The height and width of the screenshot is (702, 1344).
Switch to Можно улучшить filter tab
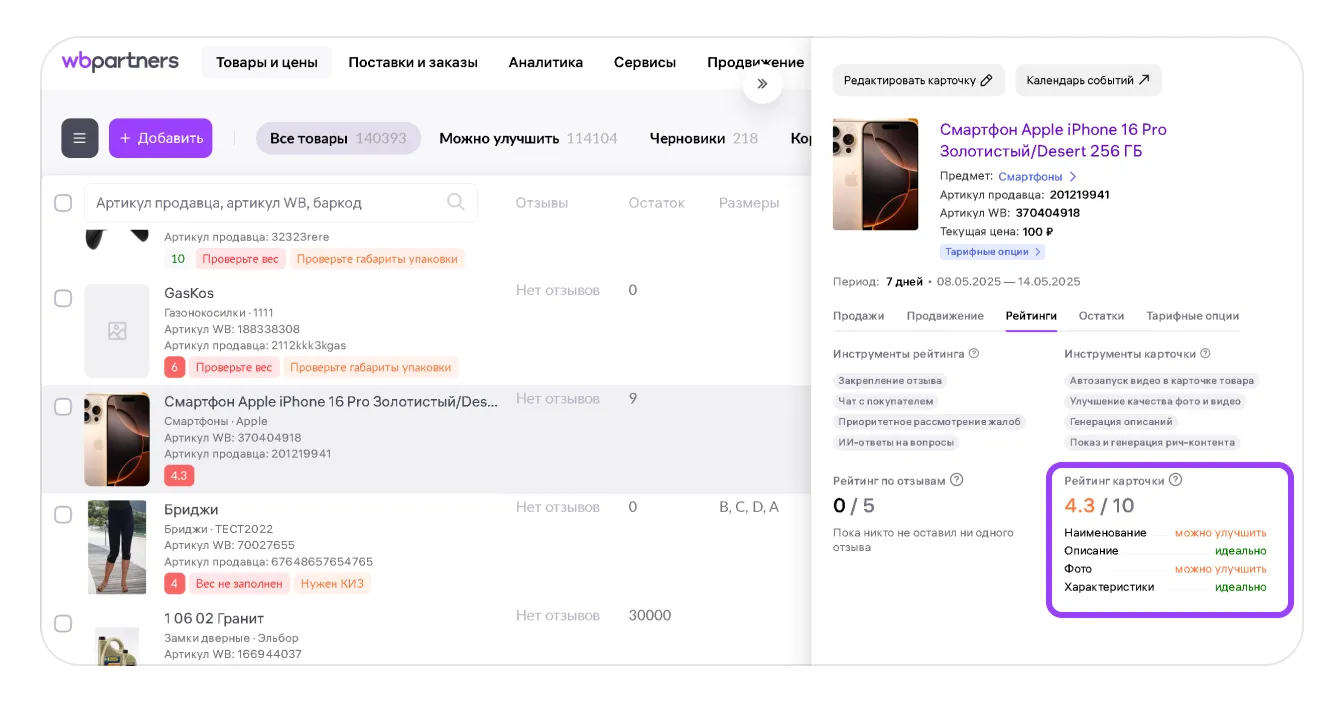click(528, 138)
